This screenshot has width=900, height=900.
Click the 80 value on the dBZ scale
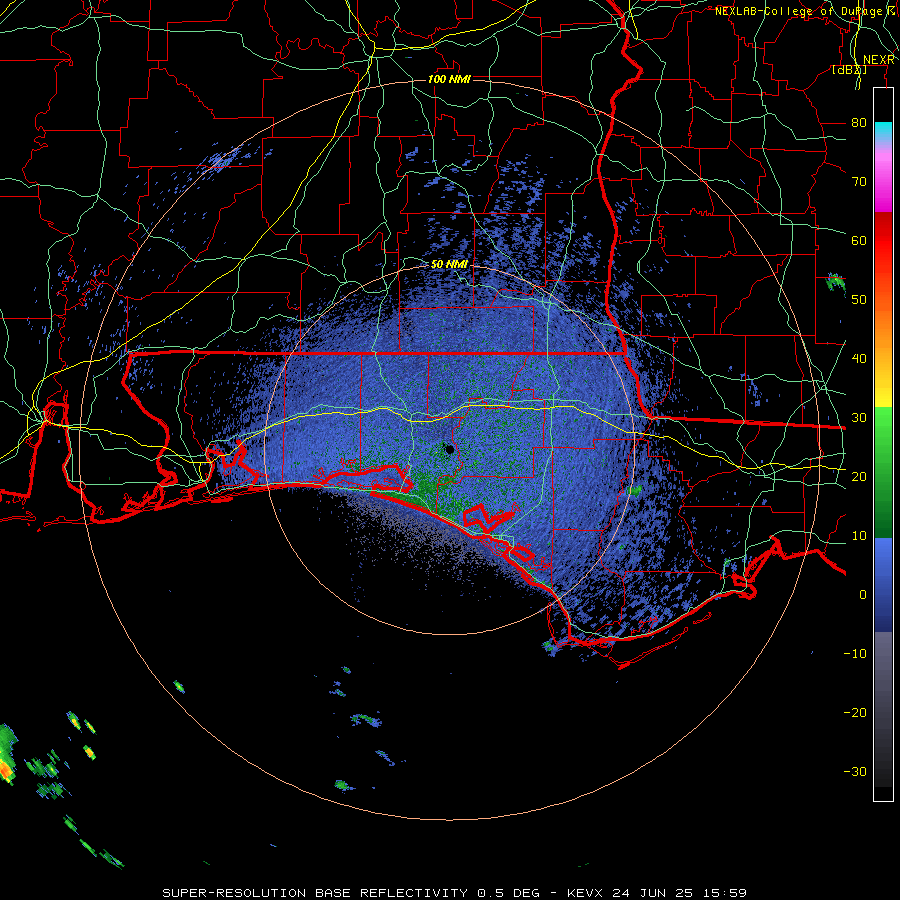[x=859, y=122]
